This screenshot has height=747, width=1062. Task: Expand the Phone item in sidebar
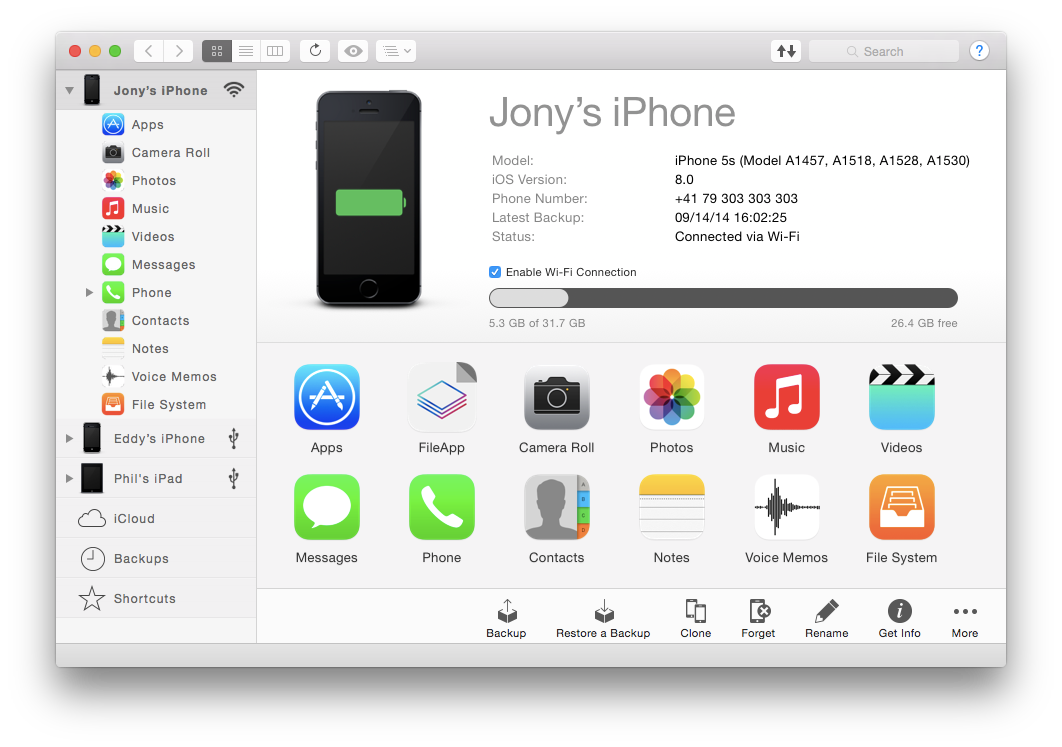pos(89,293)
